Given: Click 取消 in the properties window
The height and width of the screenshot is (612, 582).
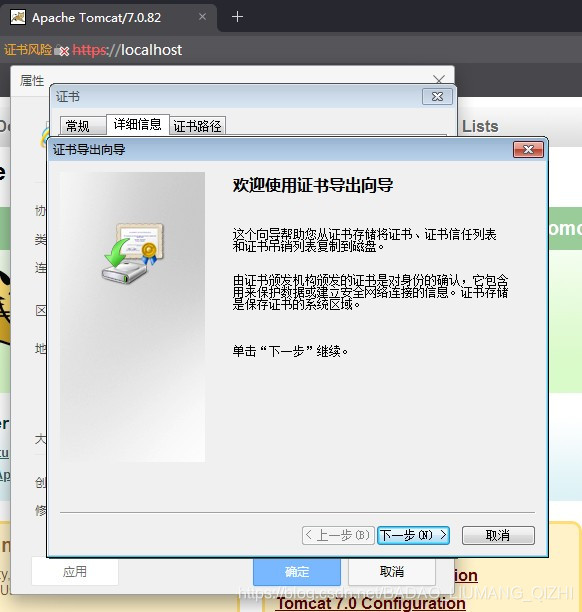Looking at the screenshot, I should 392,572.
